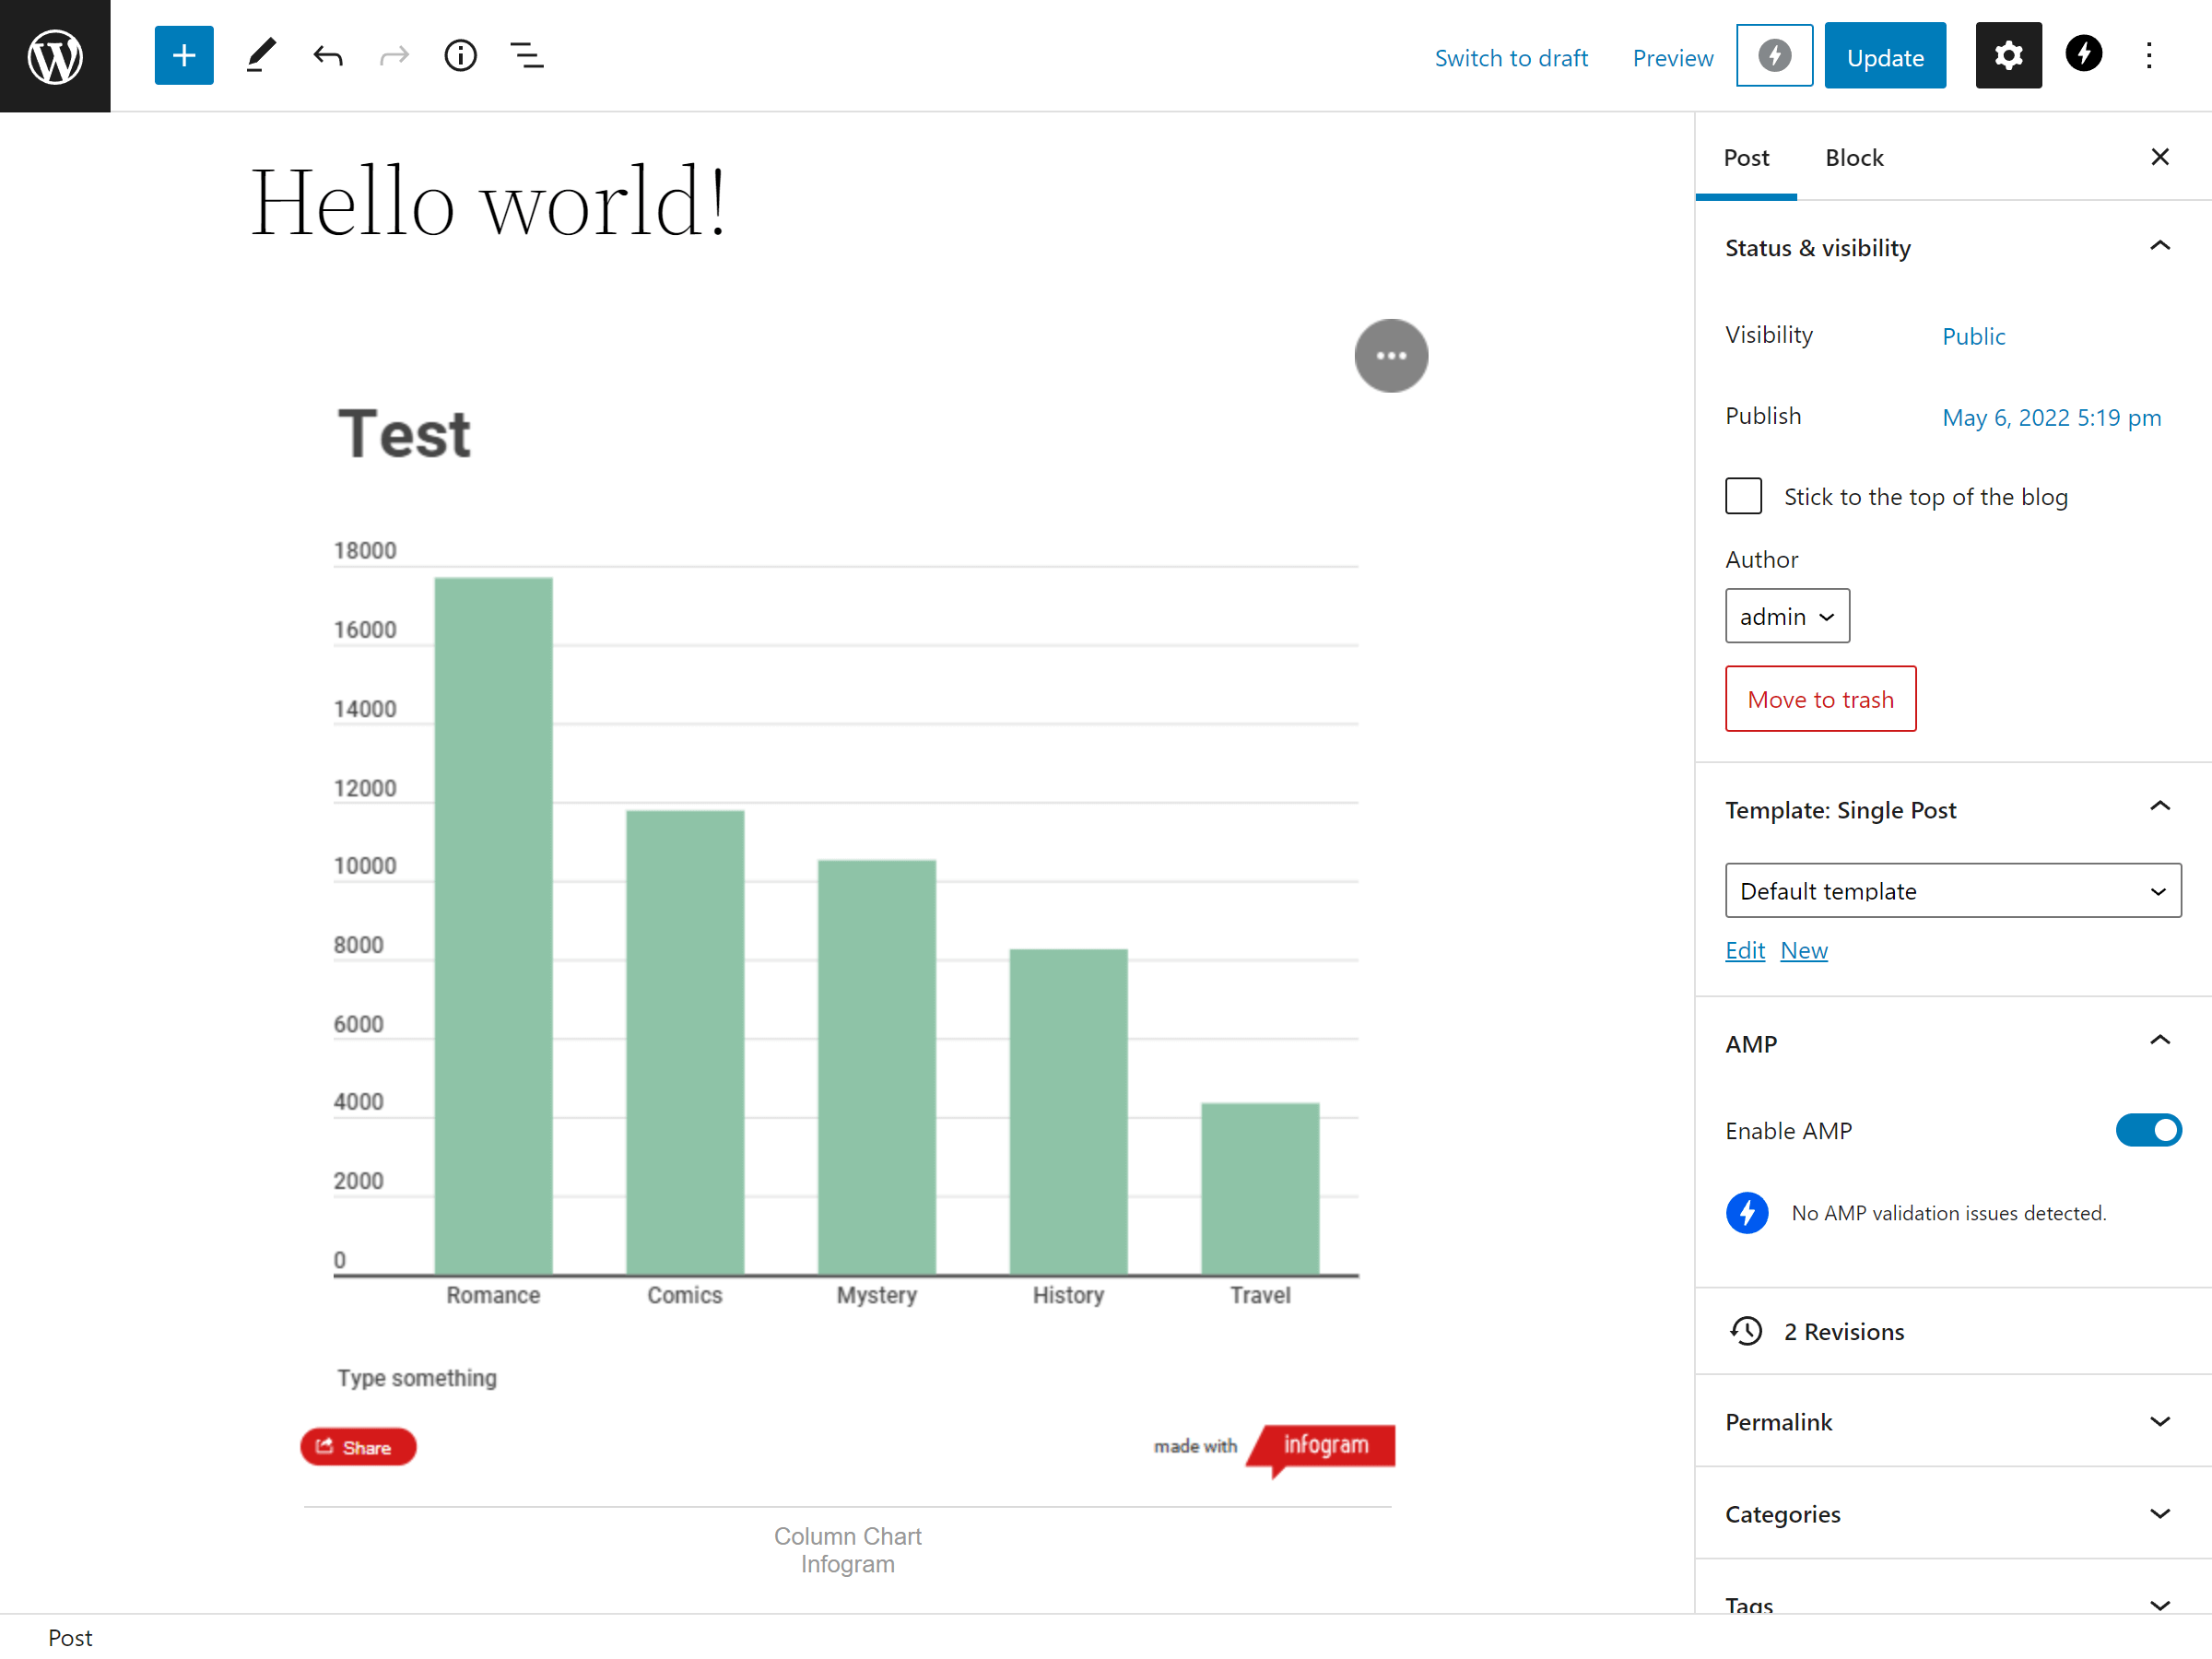Click the Type something text in chart

tap(417, 1378)
